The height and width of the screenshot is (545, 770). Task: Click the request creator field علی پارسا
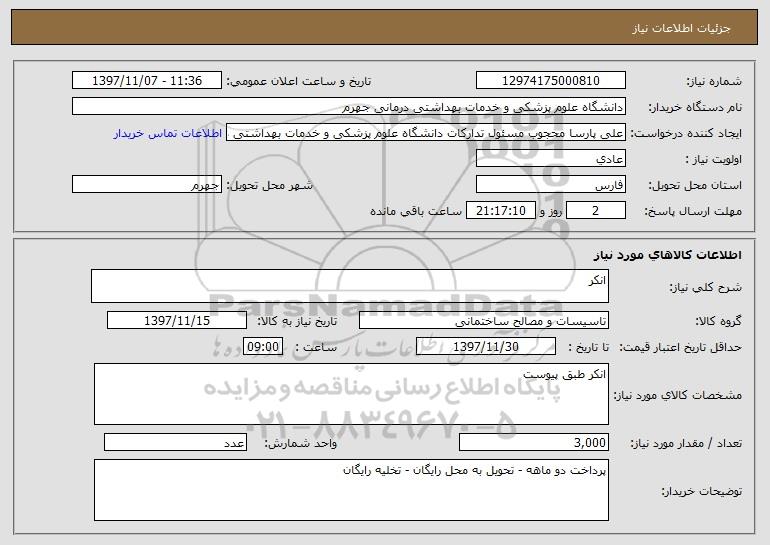pos(426,133)
